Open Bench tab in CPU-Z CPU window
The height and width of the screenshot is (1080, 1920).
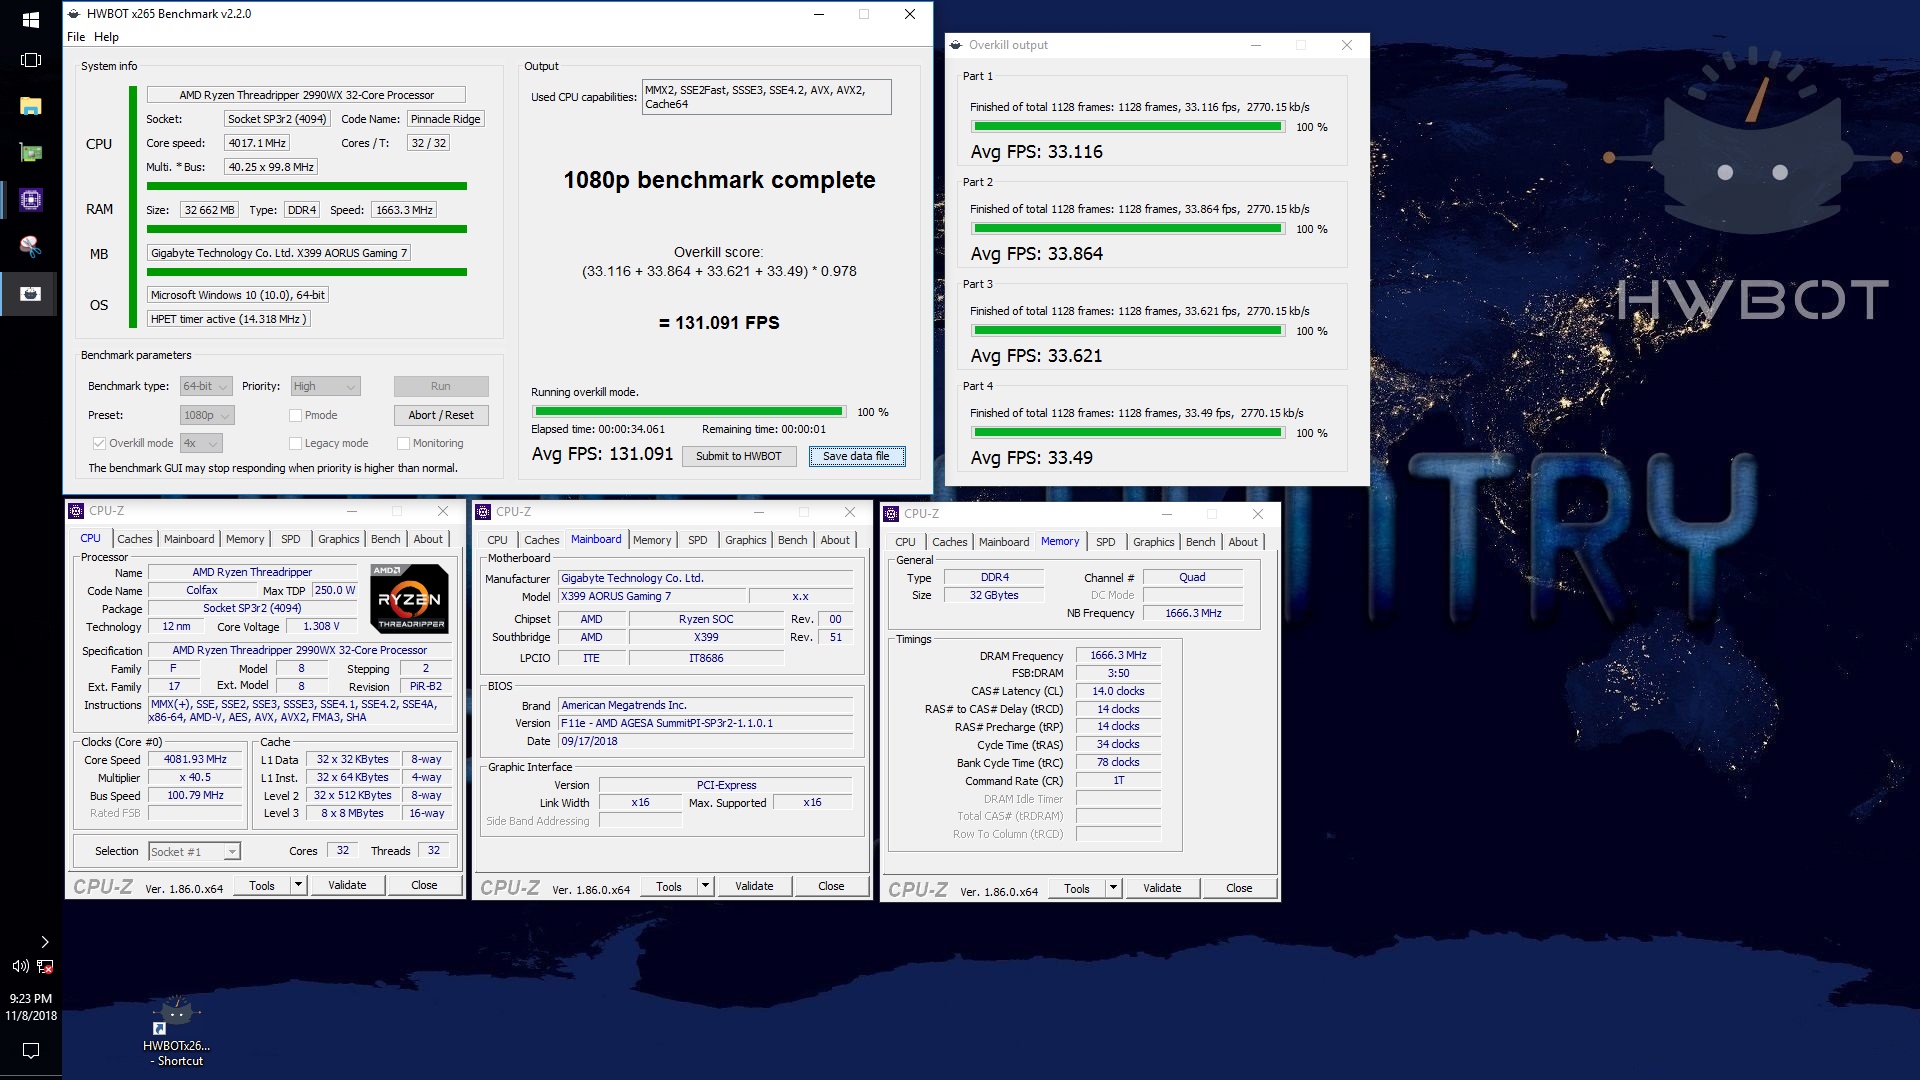click(385, 539)
